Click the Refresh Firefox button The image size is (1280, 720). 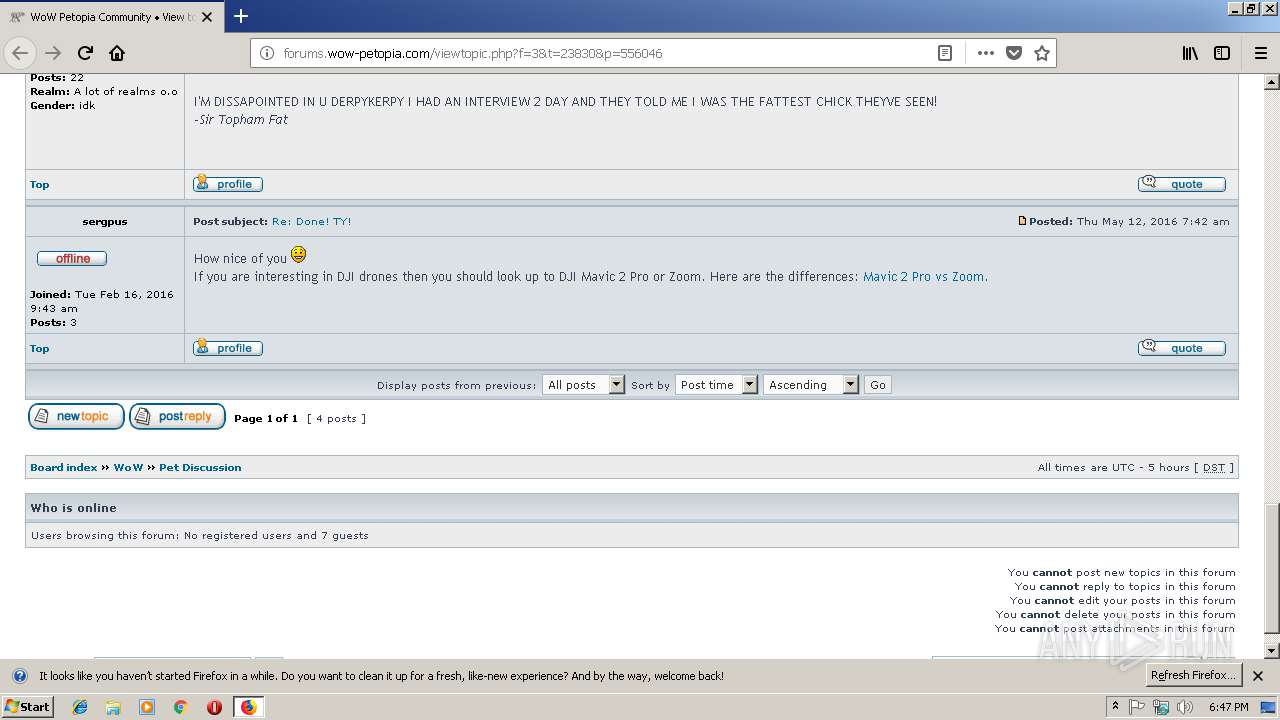(x=1193, y=675)
